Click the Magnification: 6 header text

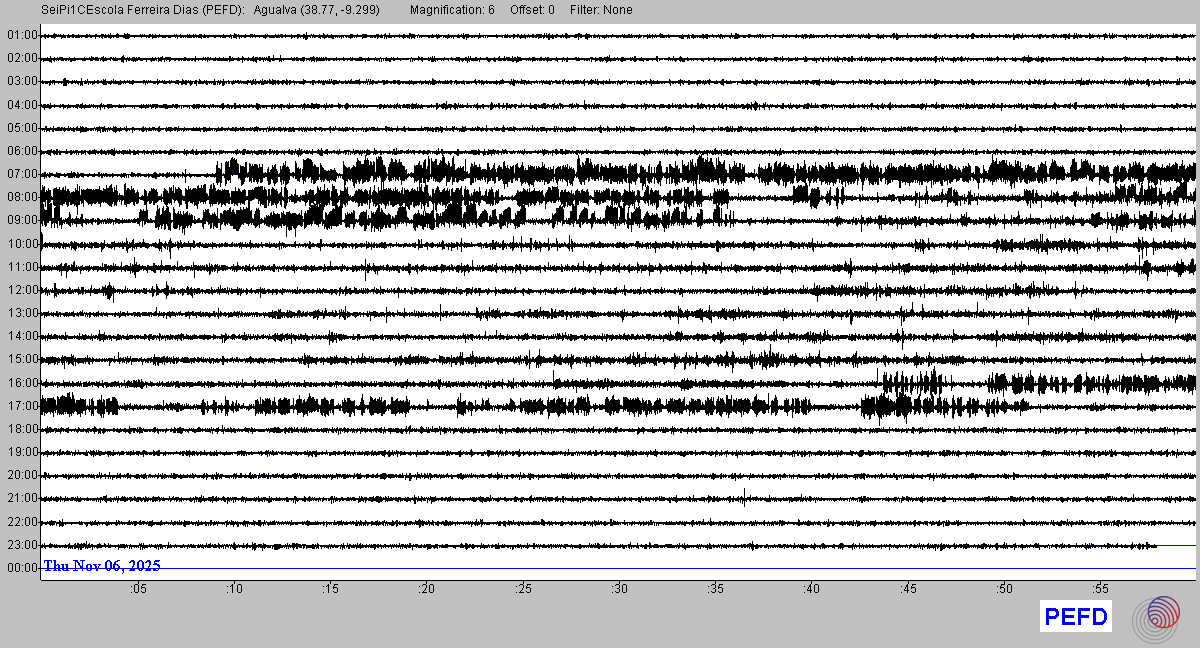pos(452,10)
